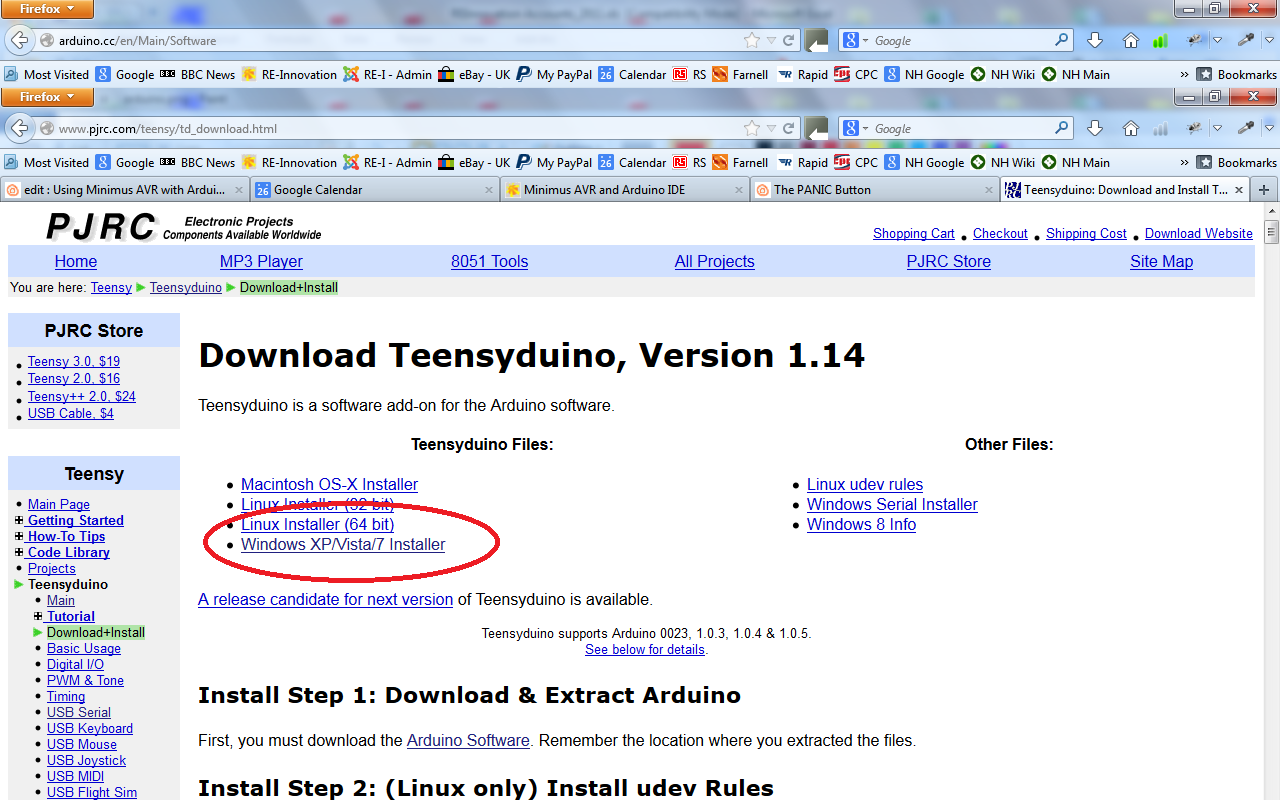
Task: Click the Home icon in the arduino.cc window
Action: click(1131, 41)
